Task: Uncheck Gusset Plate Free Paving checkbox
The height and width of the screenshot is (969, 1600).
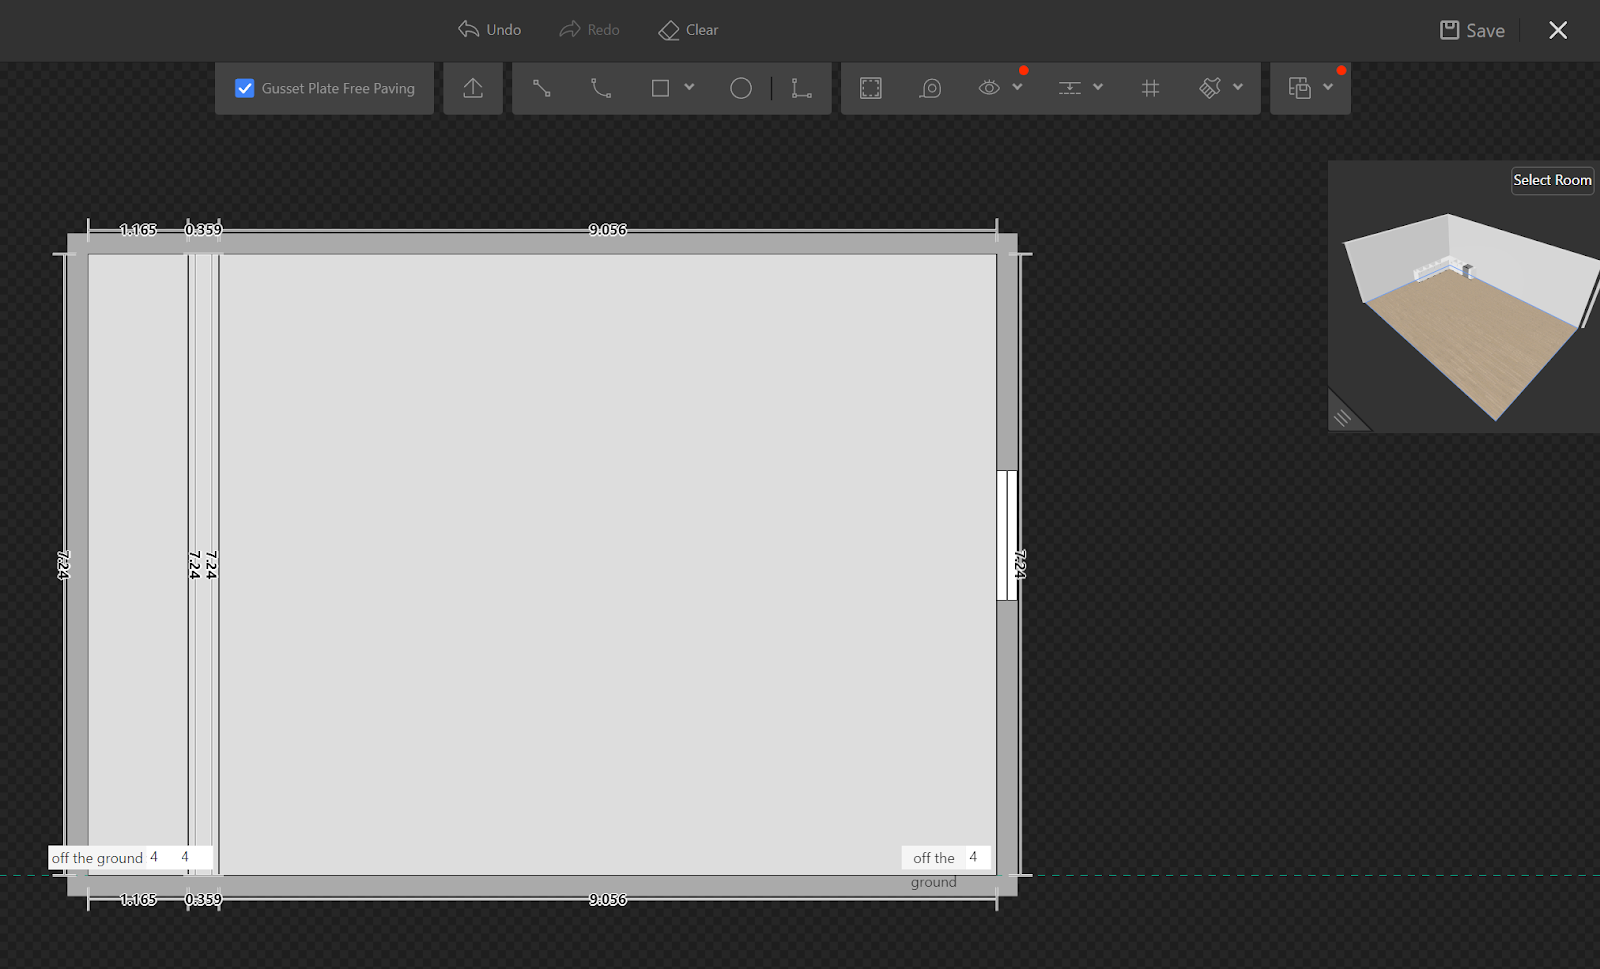Action: pos(245,88)
